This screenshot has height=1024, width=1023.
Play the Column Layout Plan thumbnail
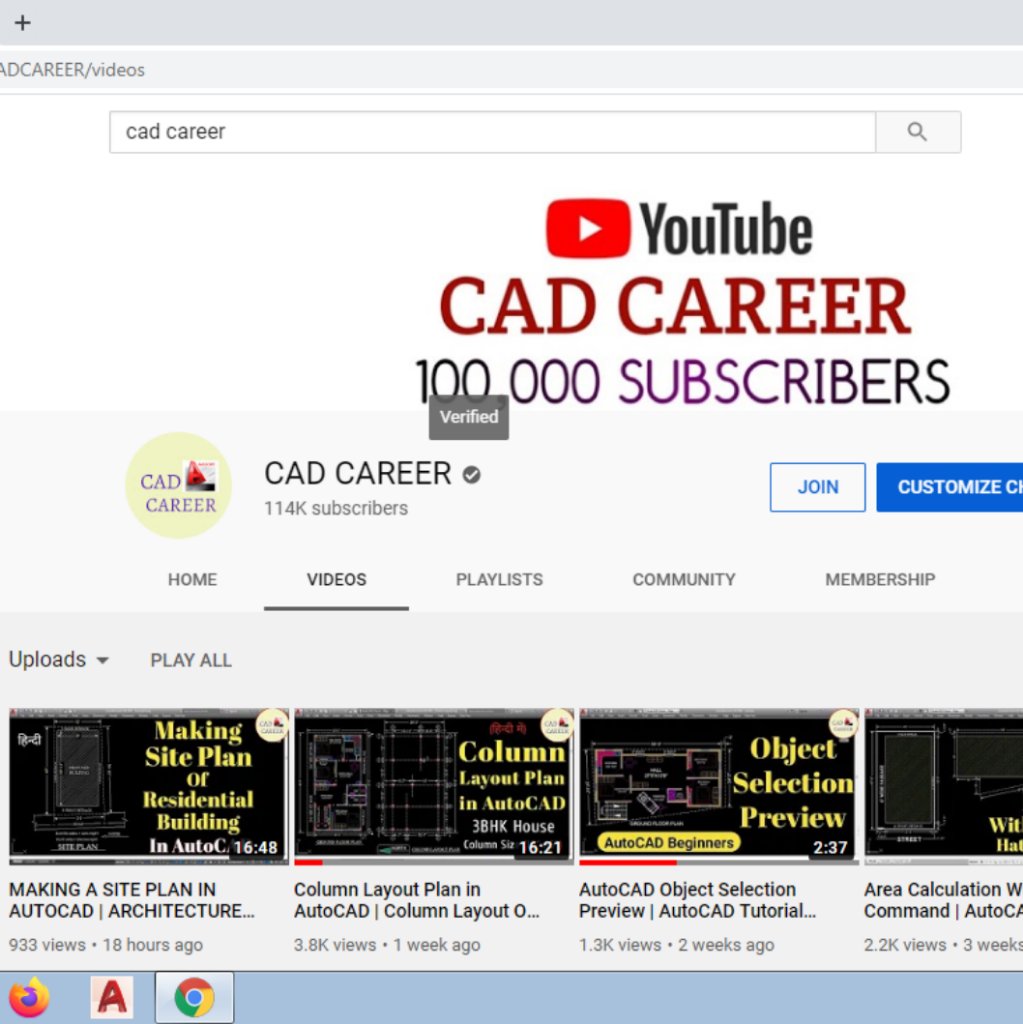(434, 786)
